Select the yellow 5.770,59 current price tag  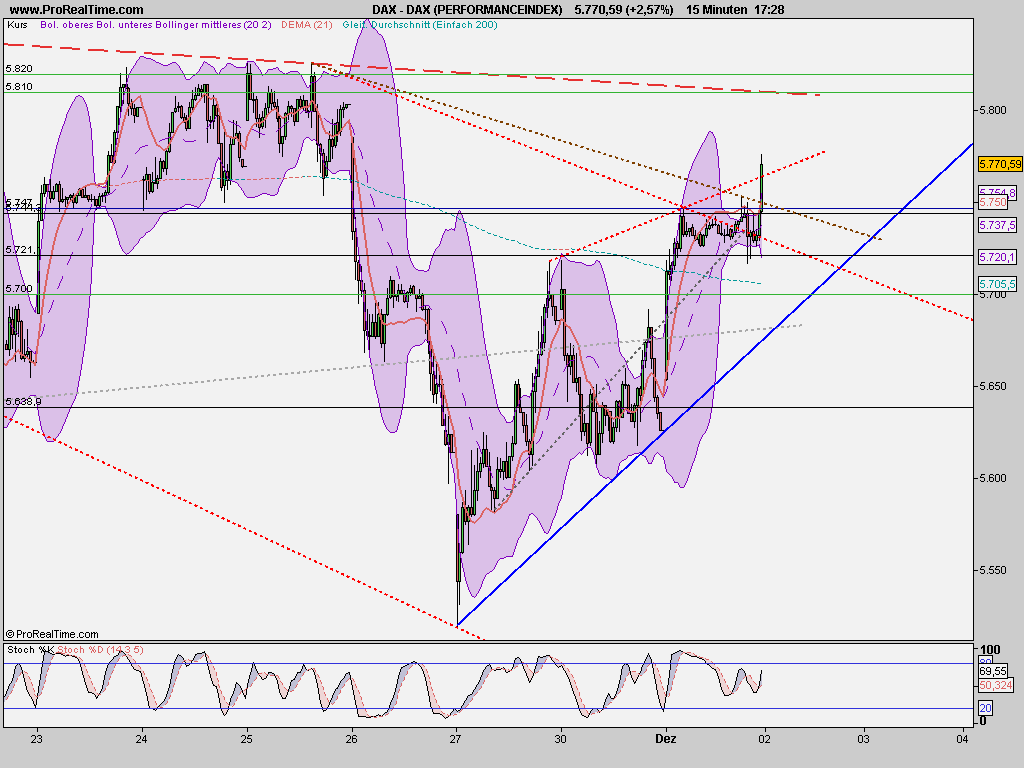click(x=999, y=162)
